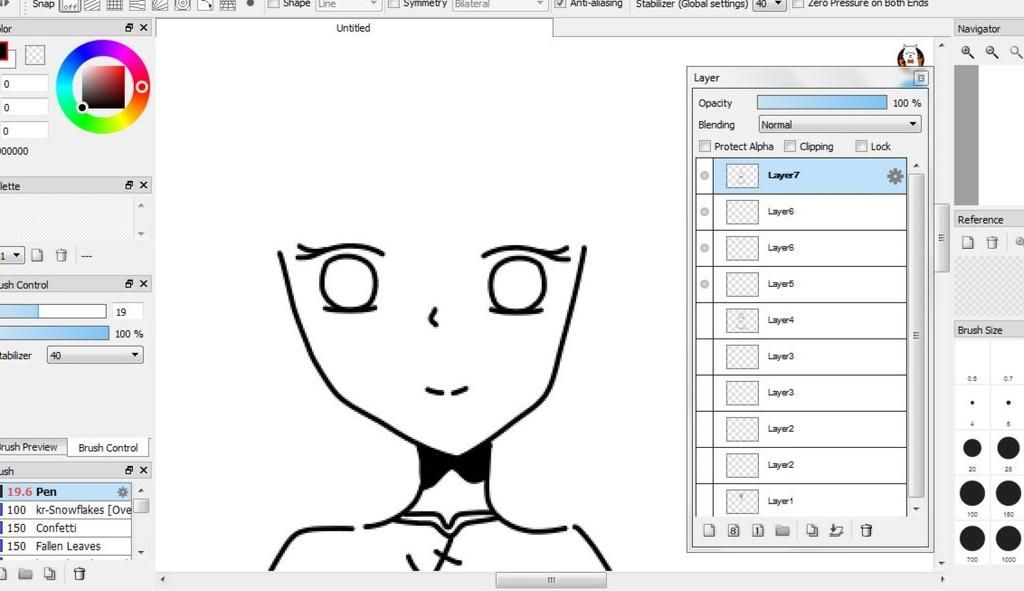
Task: Open Layer7 settings gear
Action: coord(895,176)
